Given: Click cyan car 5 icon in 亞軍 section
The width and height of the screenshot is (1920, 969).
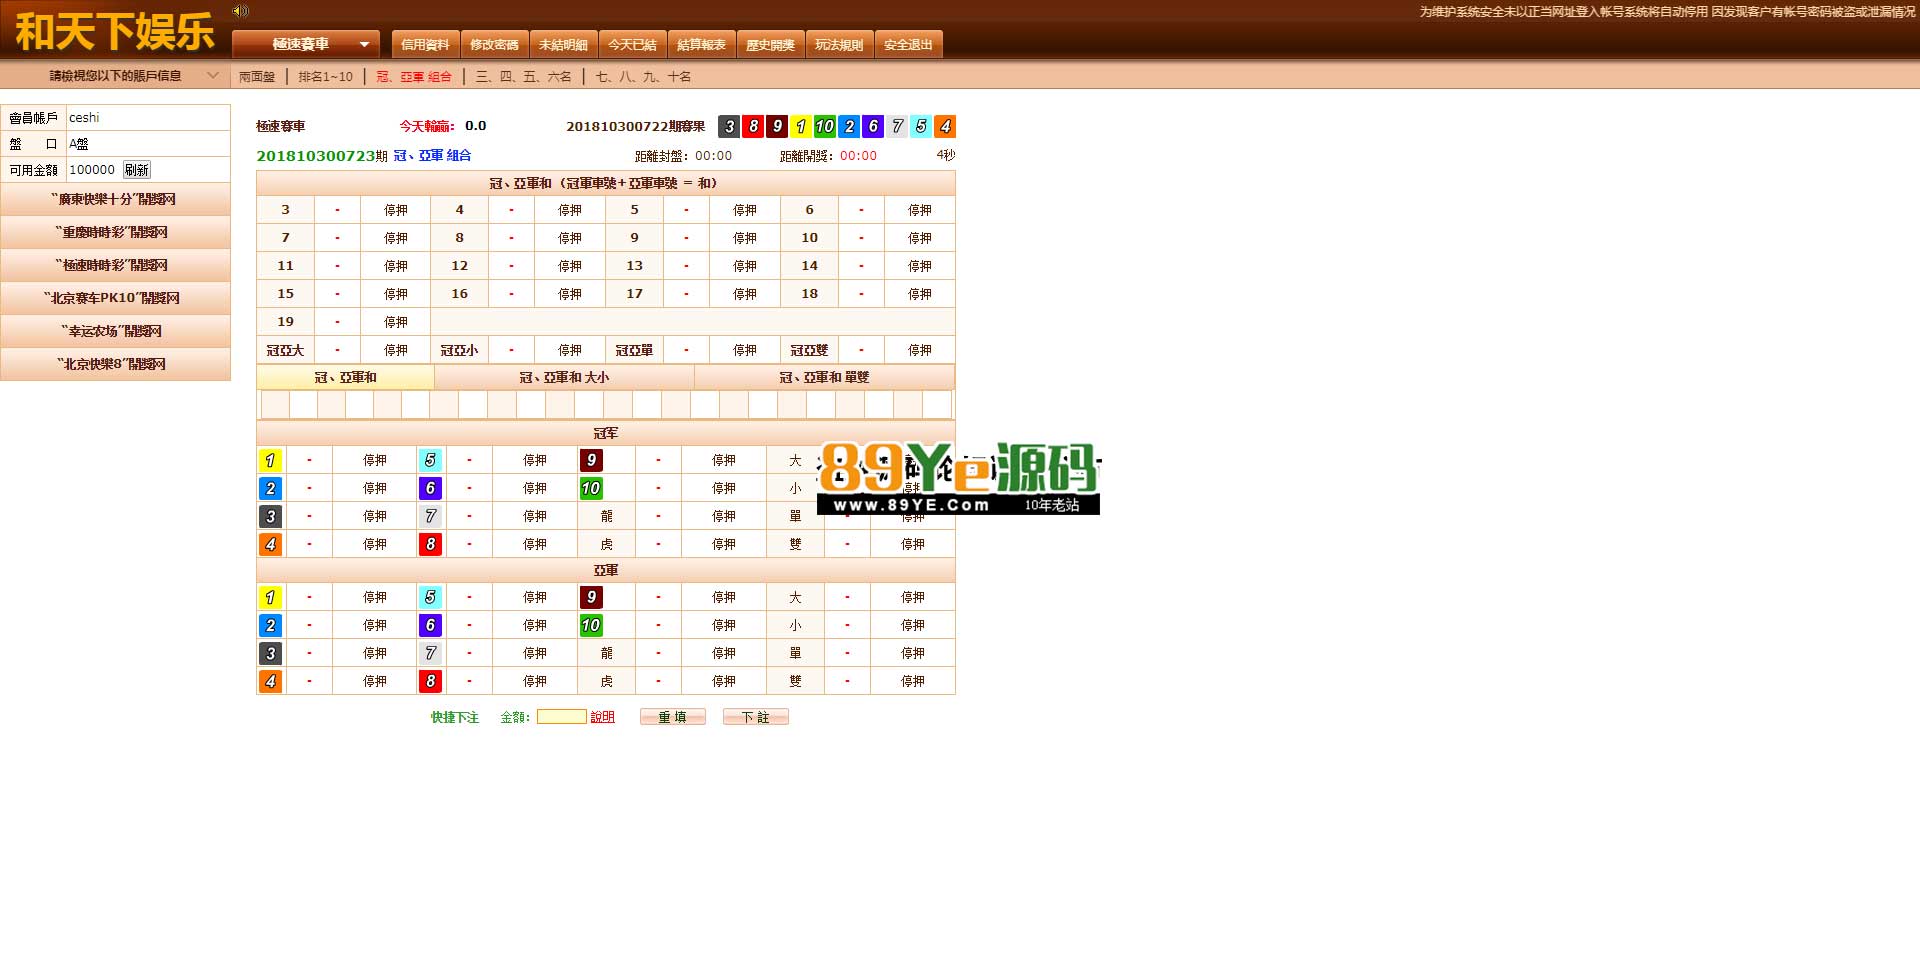Looking at the screenshot, I should pyautogui.click(x=430, y=597).
